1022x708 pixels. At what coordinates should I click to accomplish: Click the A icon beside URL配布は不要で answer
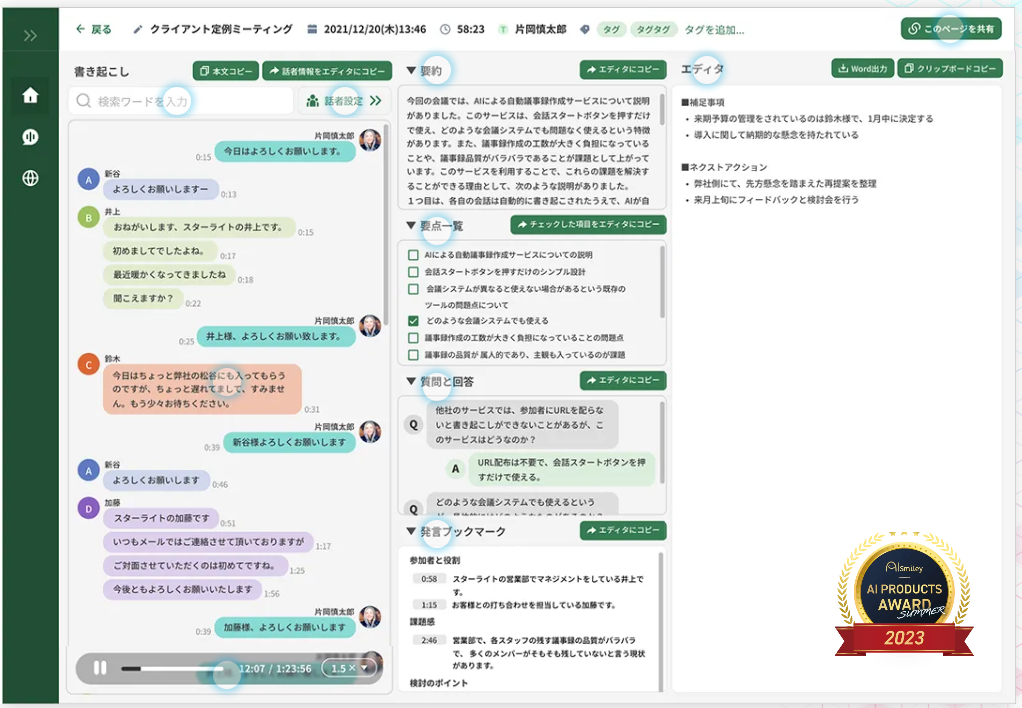click(456, 469)
